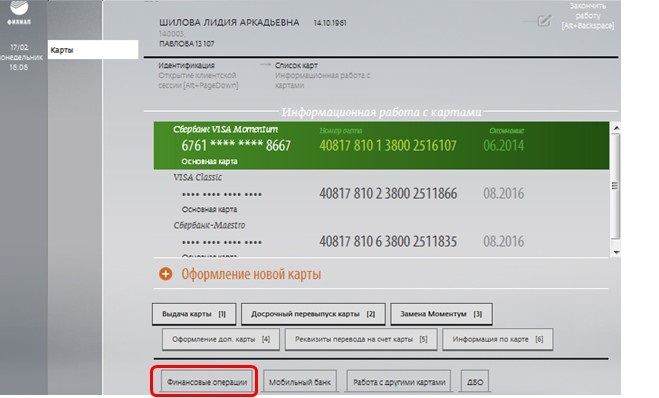Open Работа с другими картами

tap(398, 382)
